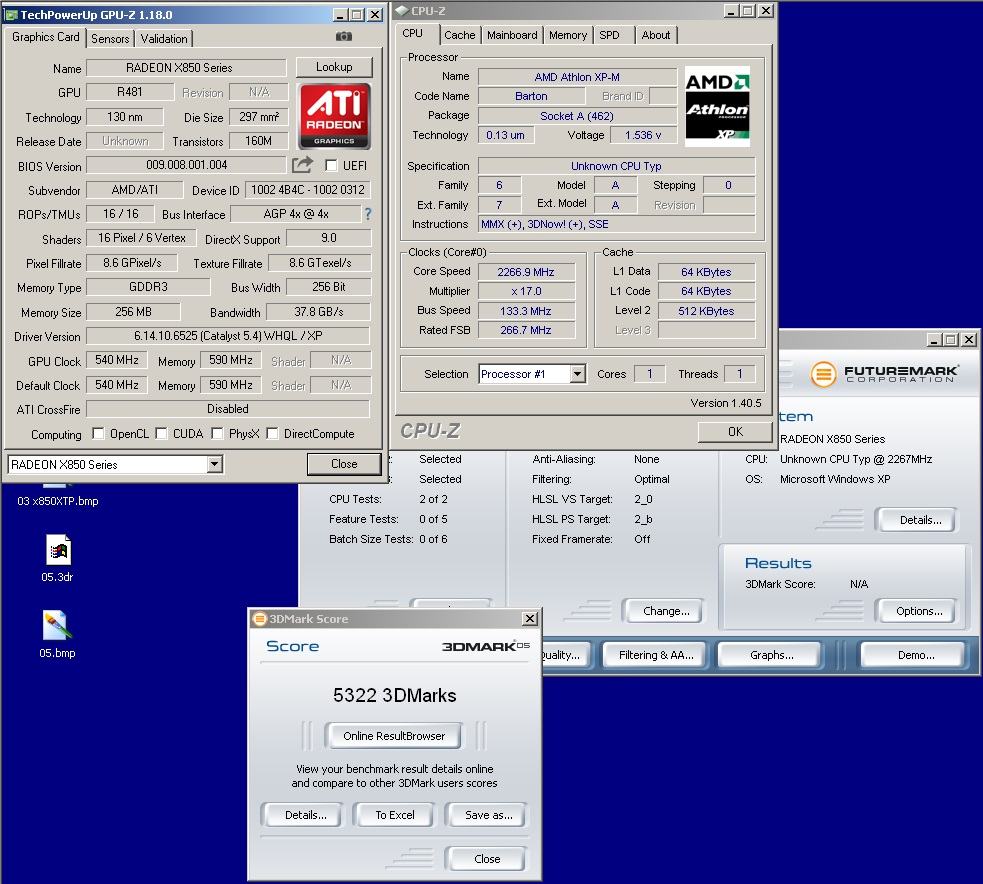The image size is (983, 884).
Task: Toggle the OpenCL checkbox
Action: pos(98,433)
